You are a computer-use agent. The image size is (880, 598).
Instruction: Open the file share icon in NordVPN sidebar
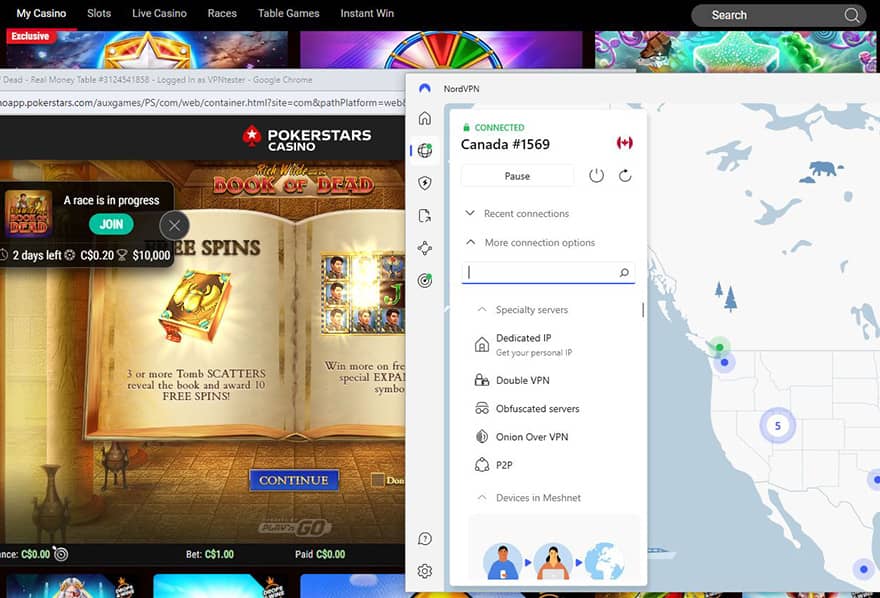coord(425,215)
